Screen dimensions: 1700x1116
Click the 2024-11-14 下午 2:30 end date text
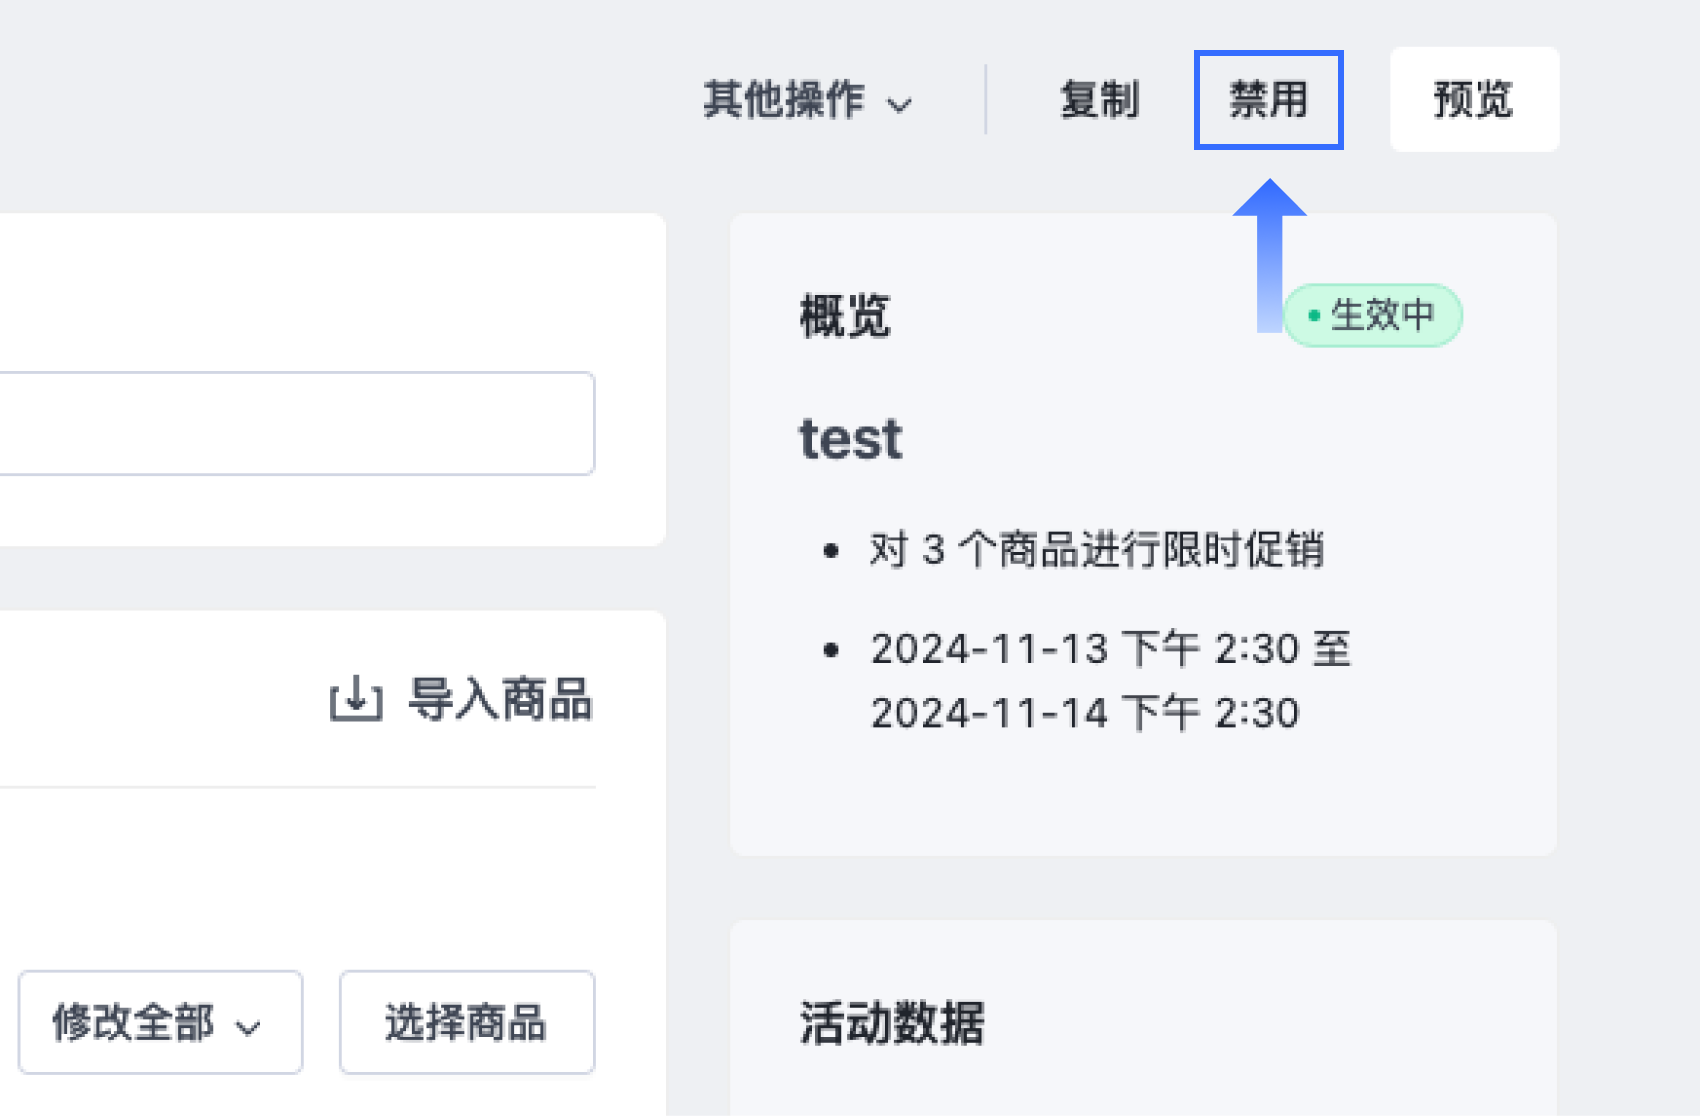(x=1085, y=713)
